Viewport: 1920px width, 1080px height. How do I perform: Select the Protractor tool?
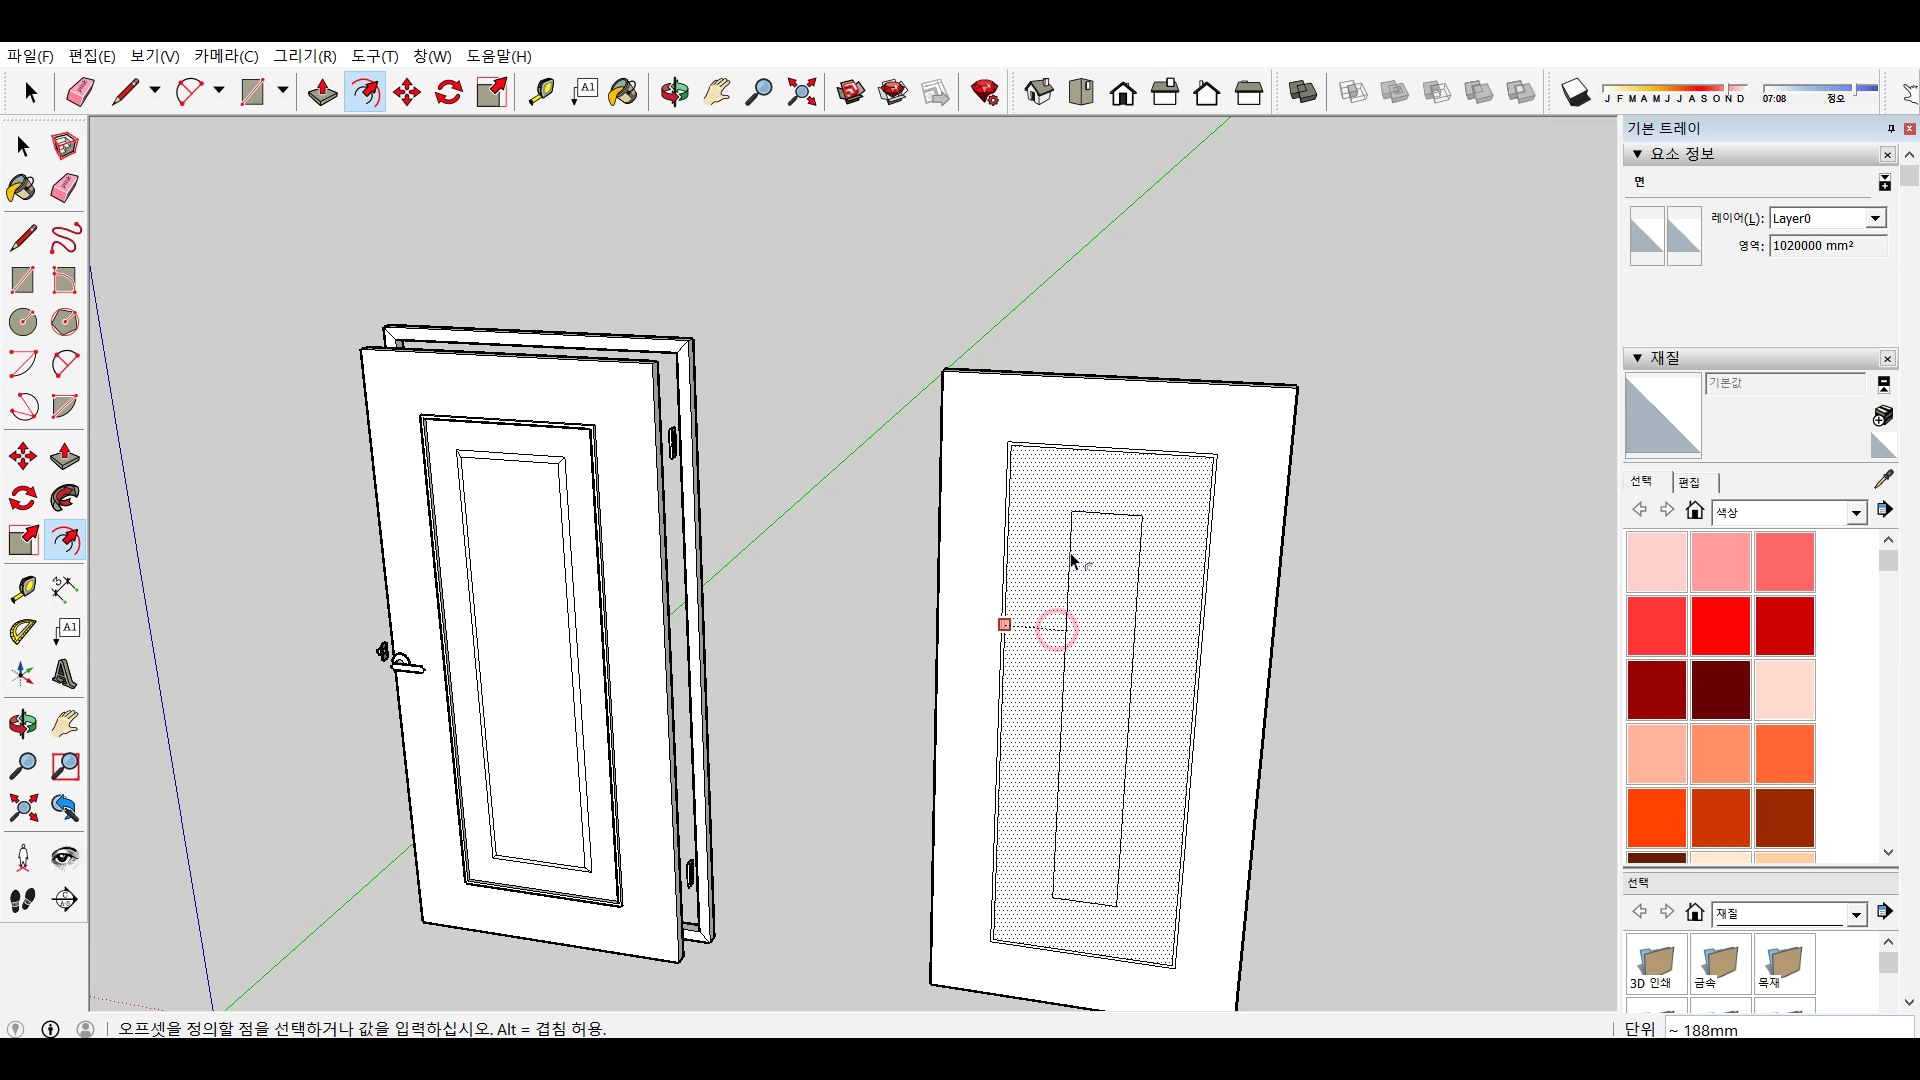tap(22, 632)
